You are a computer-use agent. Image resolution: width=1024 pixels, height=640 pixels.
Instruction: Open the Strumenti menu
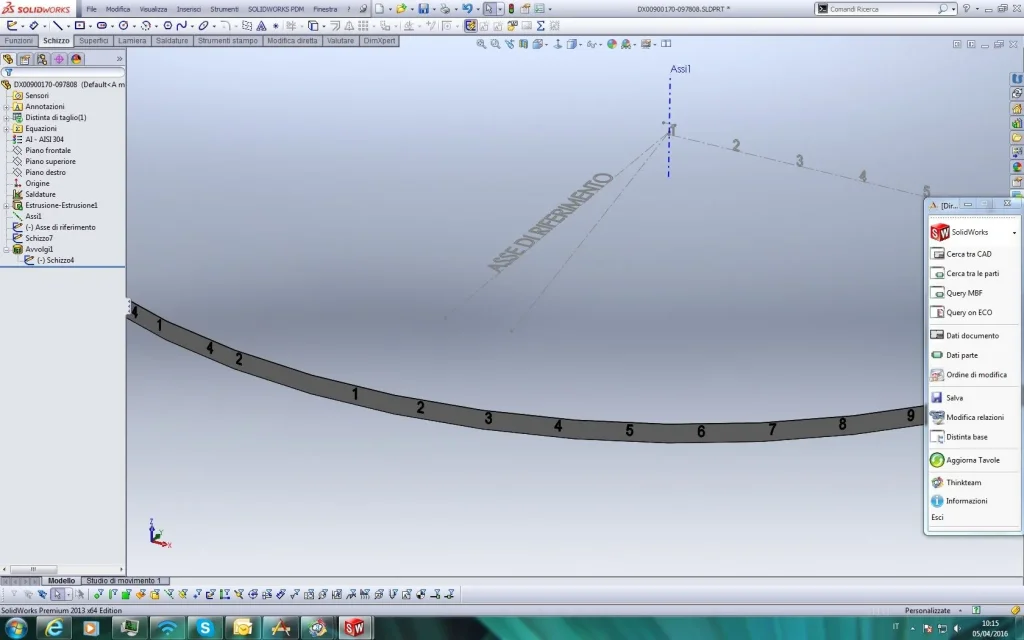point(224,9)
